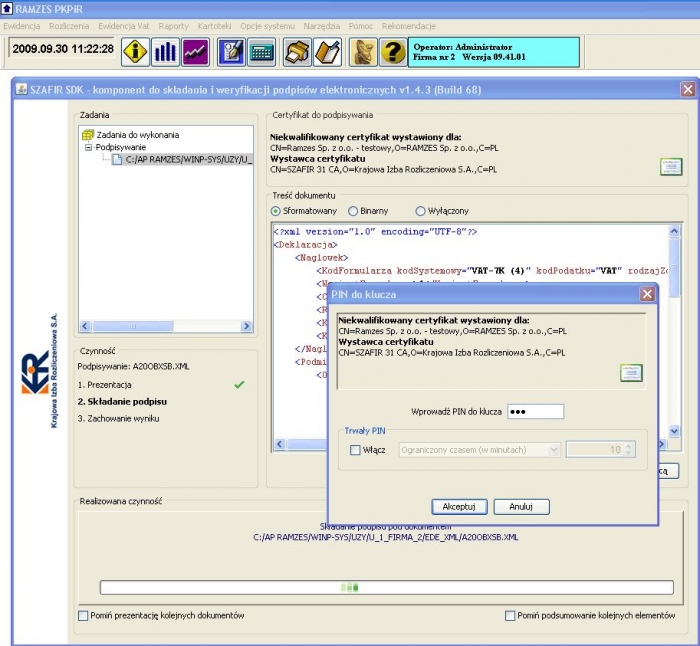Click the notepad with pen toolbar icon
Screen dimensions: 700x646
click(231, 52)
